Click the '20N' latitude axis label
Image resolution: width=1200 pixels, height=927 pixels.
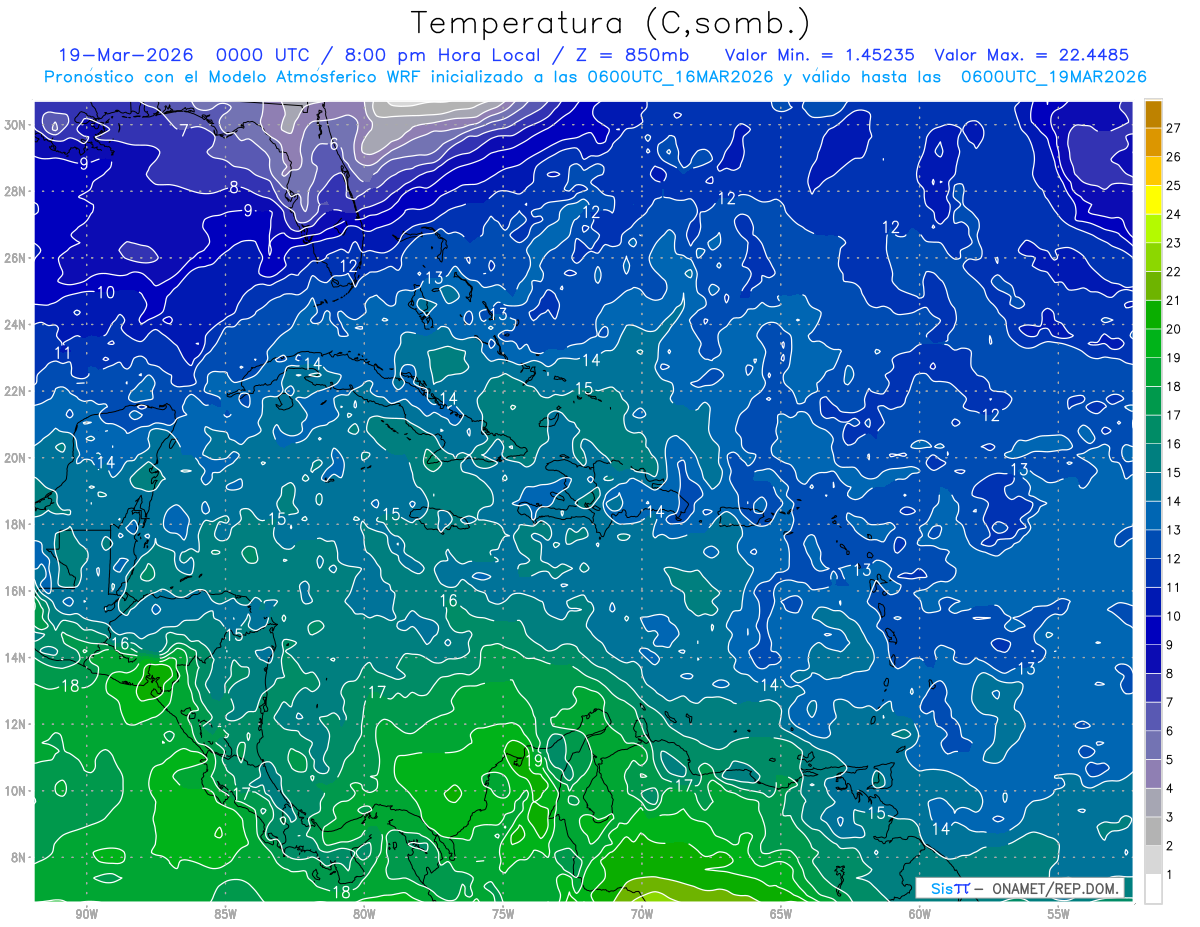pyautogui.click(x=17, y=458)
